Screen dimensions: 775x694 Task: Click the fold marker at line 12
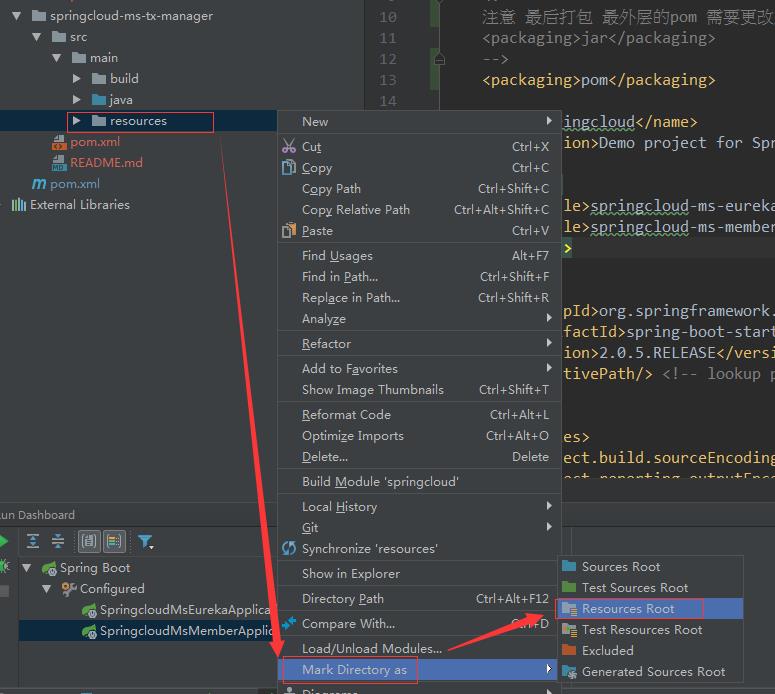point(439,59)
